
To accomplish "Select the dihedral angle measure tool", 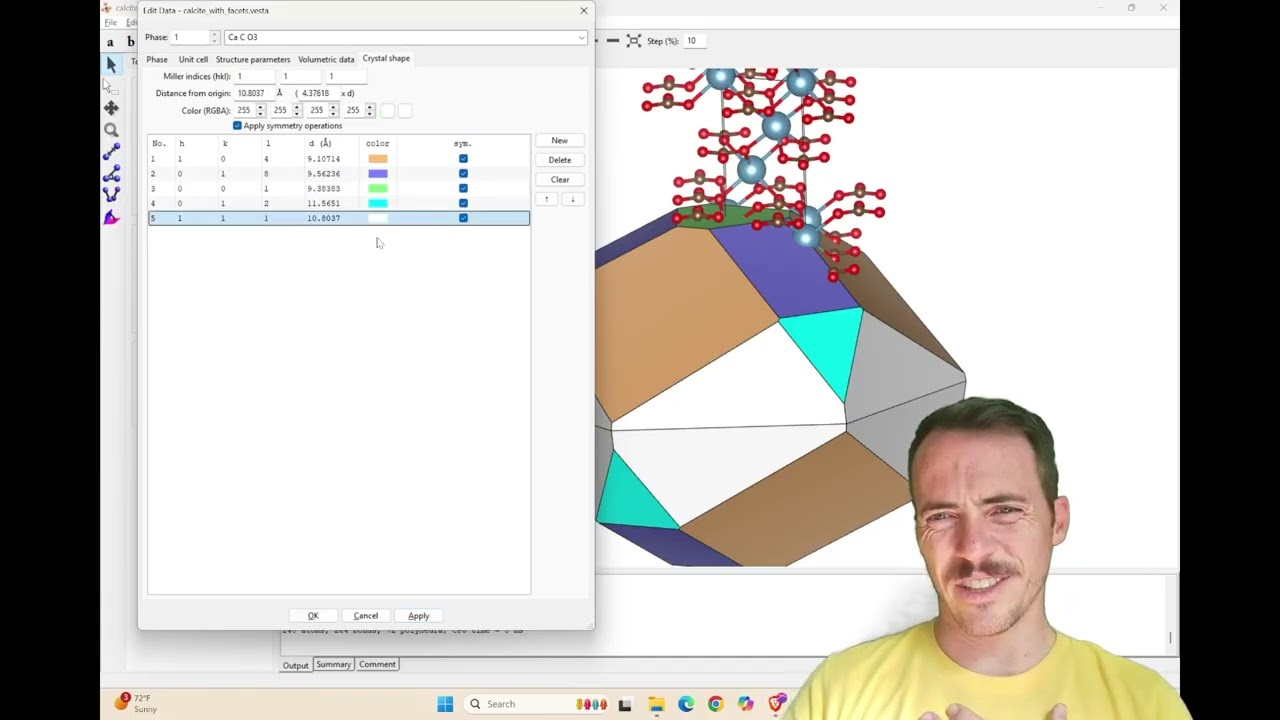I will [111, 194].
